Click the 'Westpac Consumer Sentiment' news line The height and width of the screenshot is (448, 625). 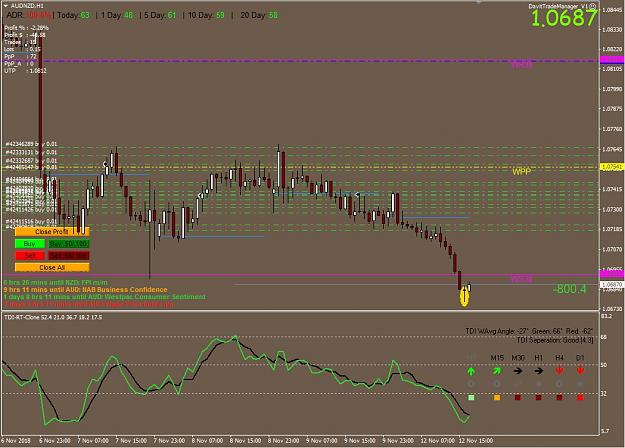104,297
